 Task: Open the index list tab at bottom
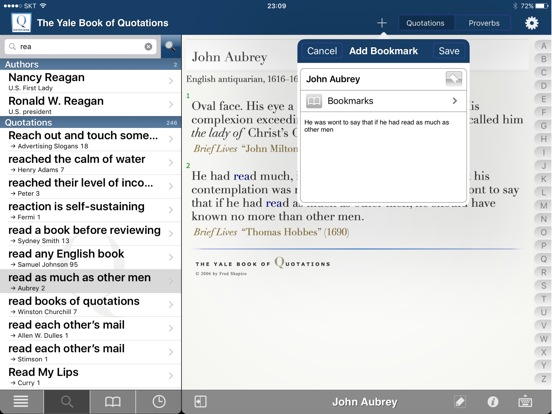(21, 401)
